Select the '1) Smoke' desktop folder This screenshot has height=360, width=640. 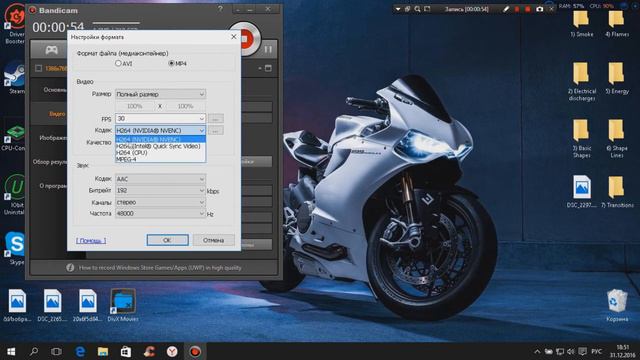coord(582,24)
